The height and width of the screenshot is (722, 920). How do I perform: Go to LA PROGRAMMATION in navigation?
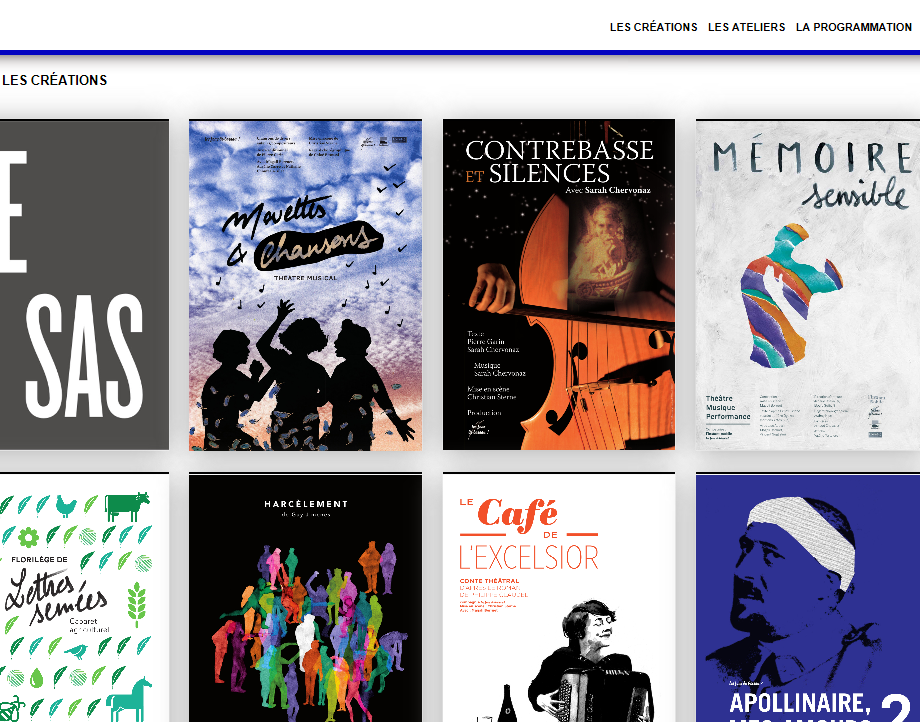point(854,27)
